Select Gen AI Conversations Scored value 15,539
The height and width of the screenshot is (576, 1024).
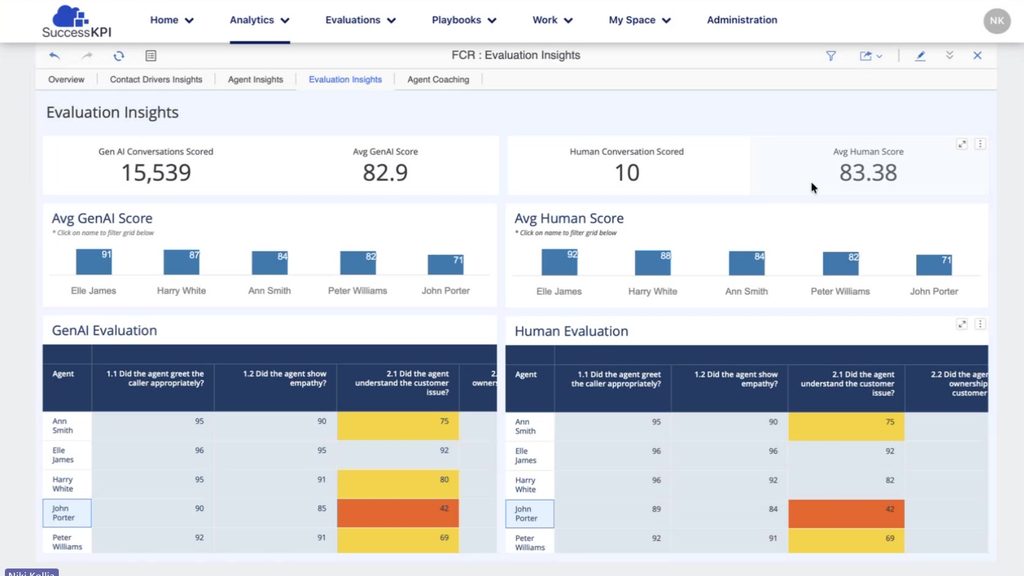pos(156,173)
